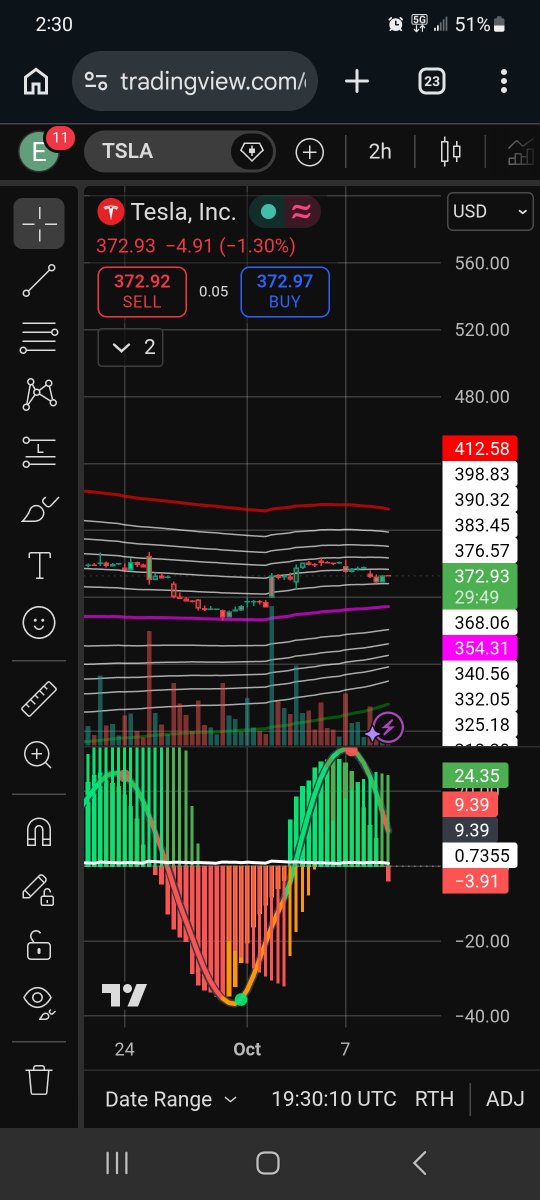The image size is (540, 1200).
Task: Toggle stay in drawing mode
Action: (39, 888)
